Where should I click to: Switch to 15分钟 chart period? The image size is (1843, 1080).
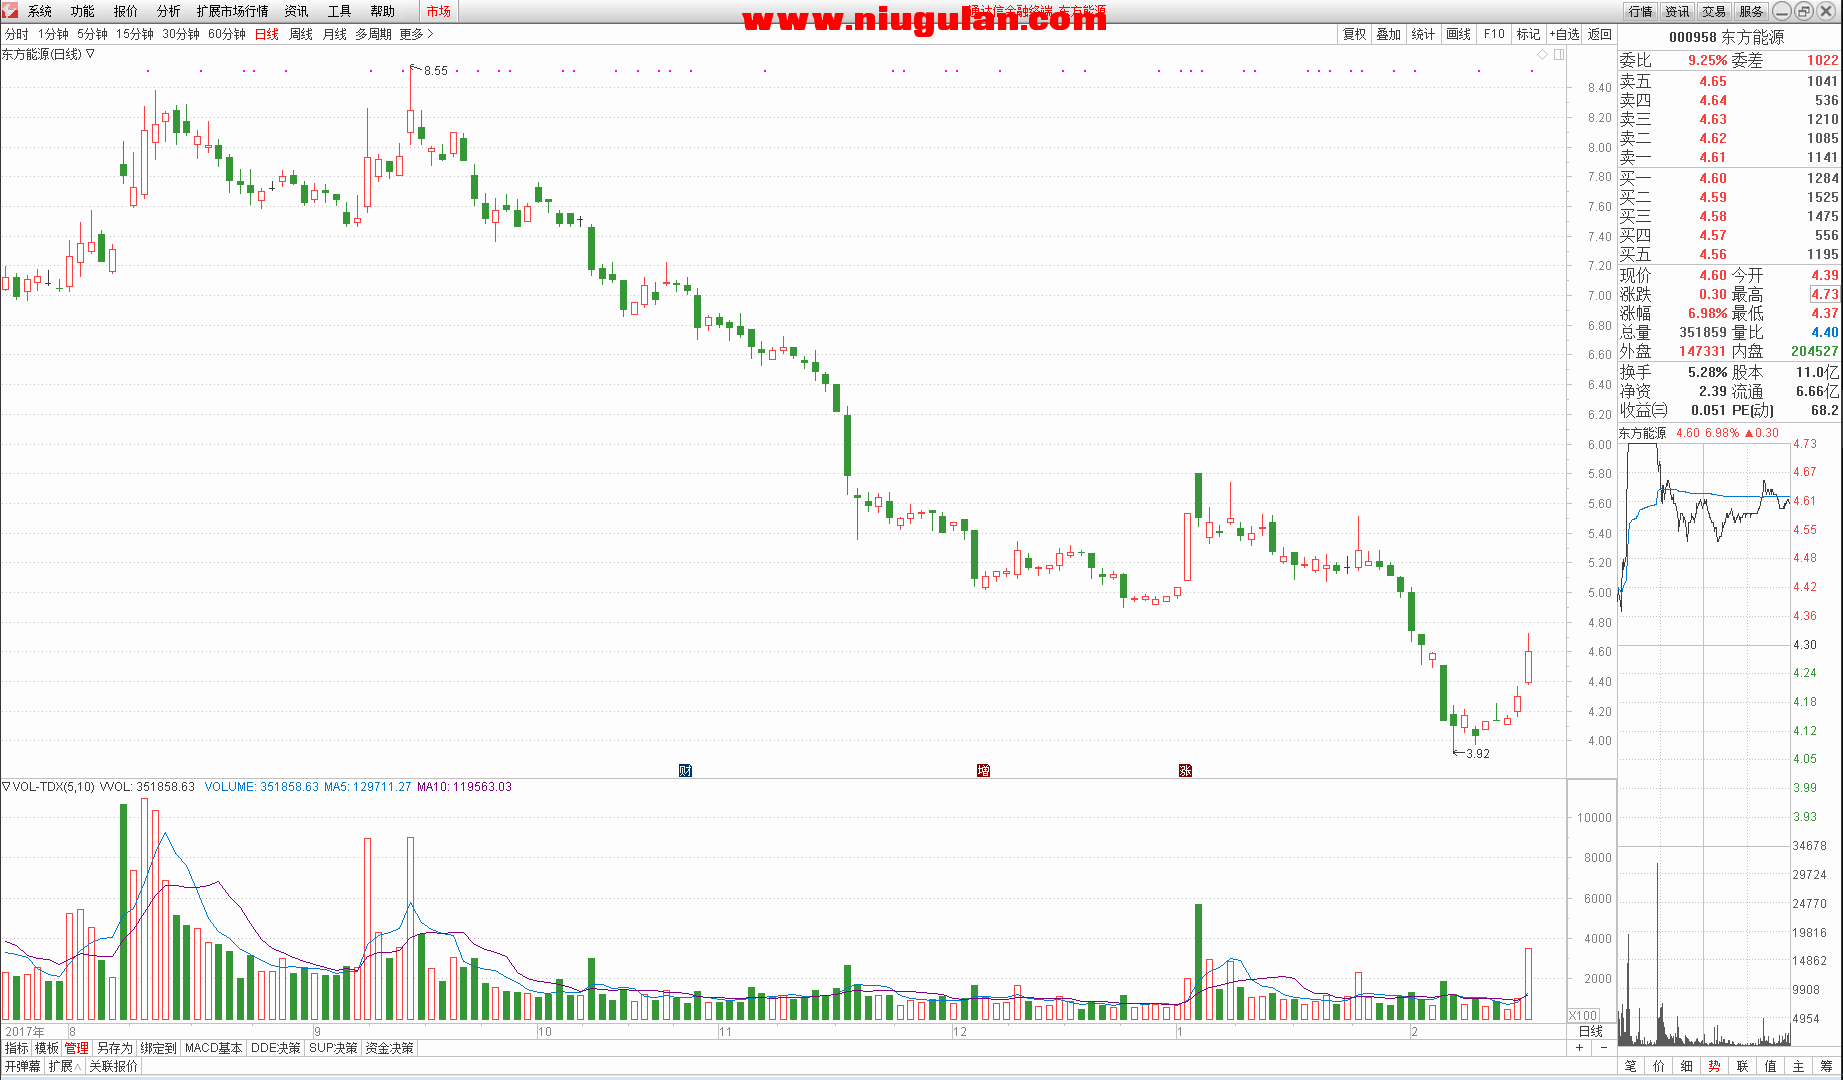135,34
